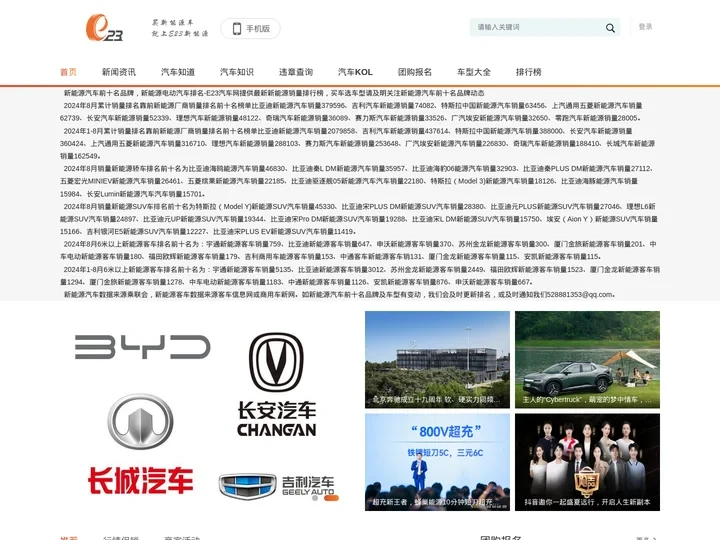Click the phone icon in 手机版 button

coord(237,28)
